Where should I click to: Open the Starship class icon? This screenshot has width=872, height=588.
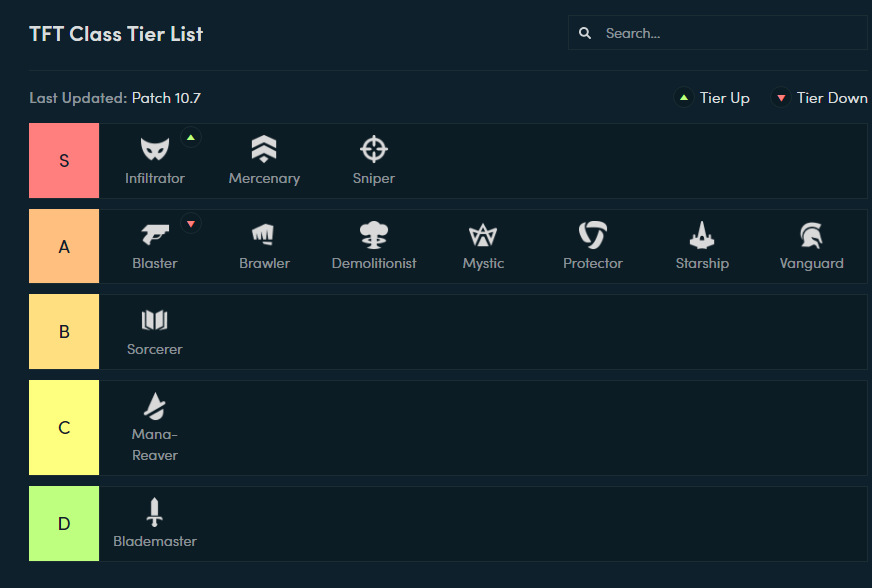702,235
